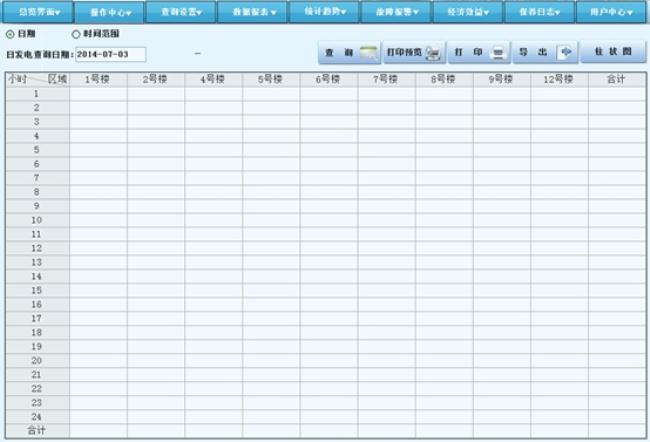Open the 用户中心 menu
The width and height of the screenshot is (650, 442).
point(611,12)
